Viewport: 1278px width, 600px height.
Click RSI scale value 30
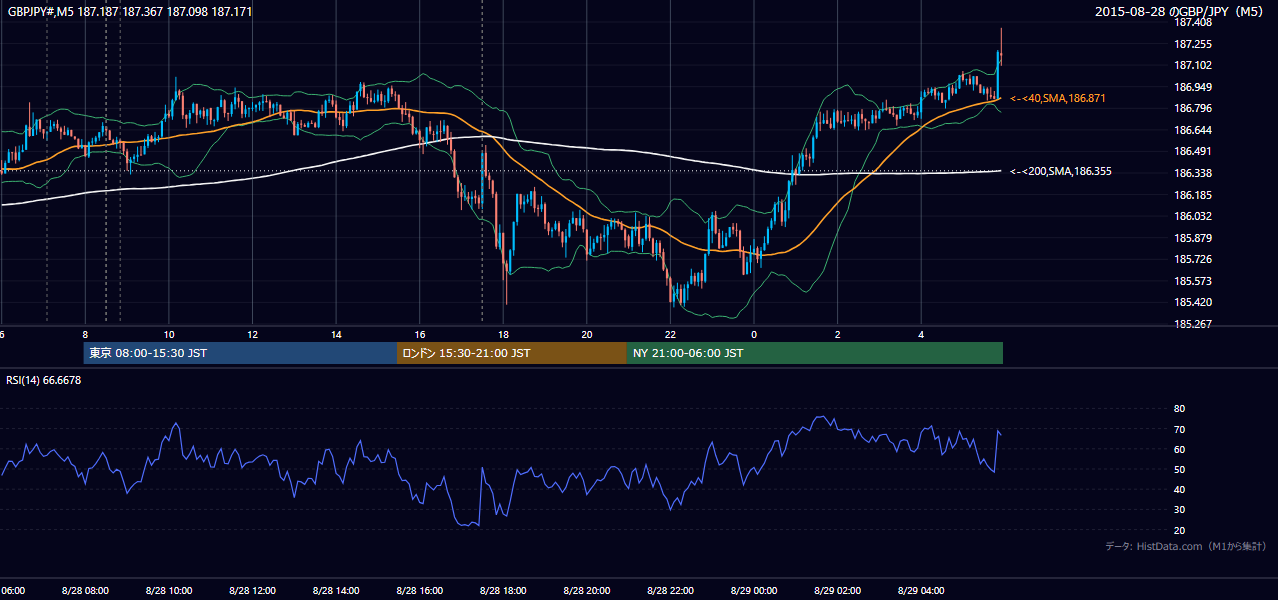tap(1179, 510)
